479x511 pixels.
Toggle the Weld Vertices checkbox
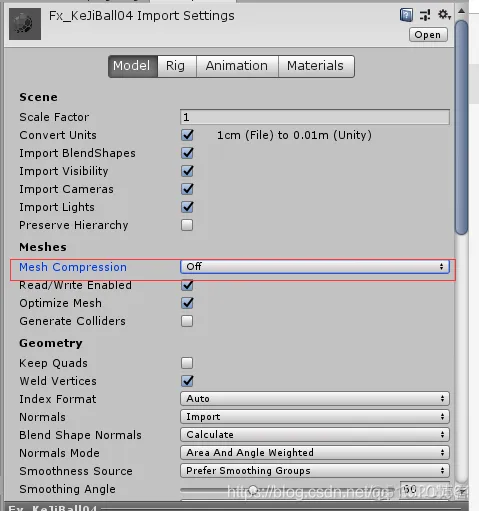pos(187,381)
